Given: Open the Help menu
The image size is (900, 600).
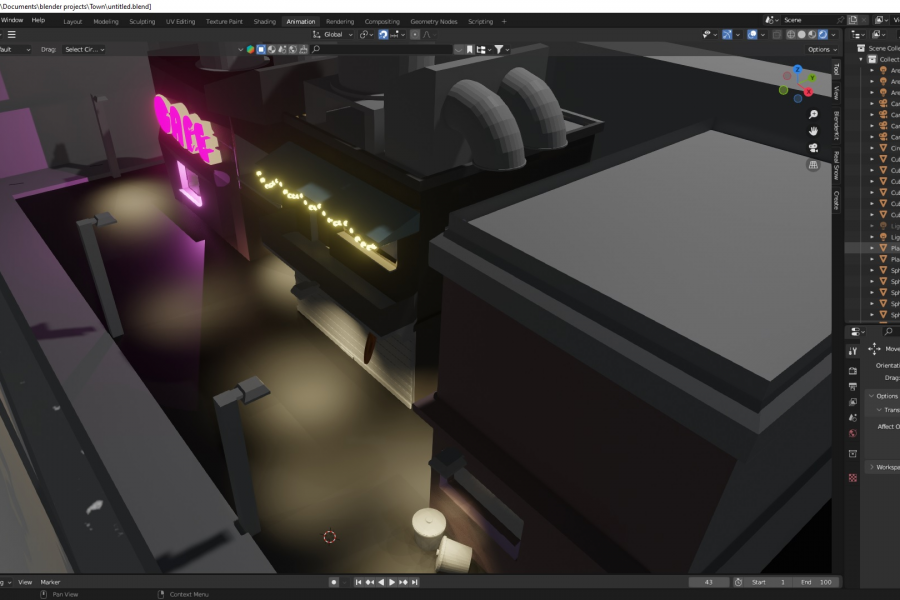Looking at the screenshot, I should click(x=38, y=20).
